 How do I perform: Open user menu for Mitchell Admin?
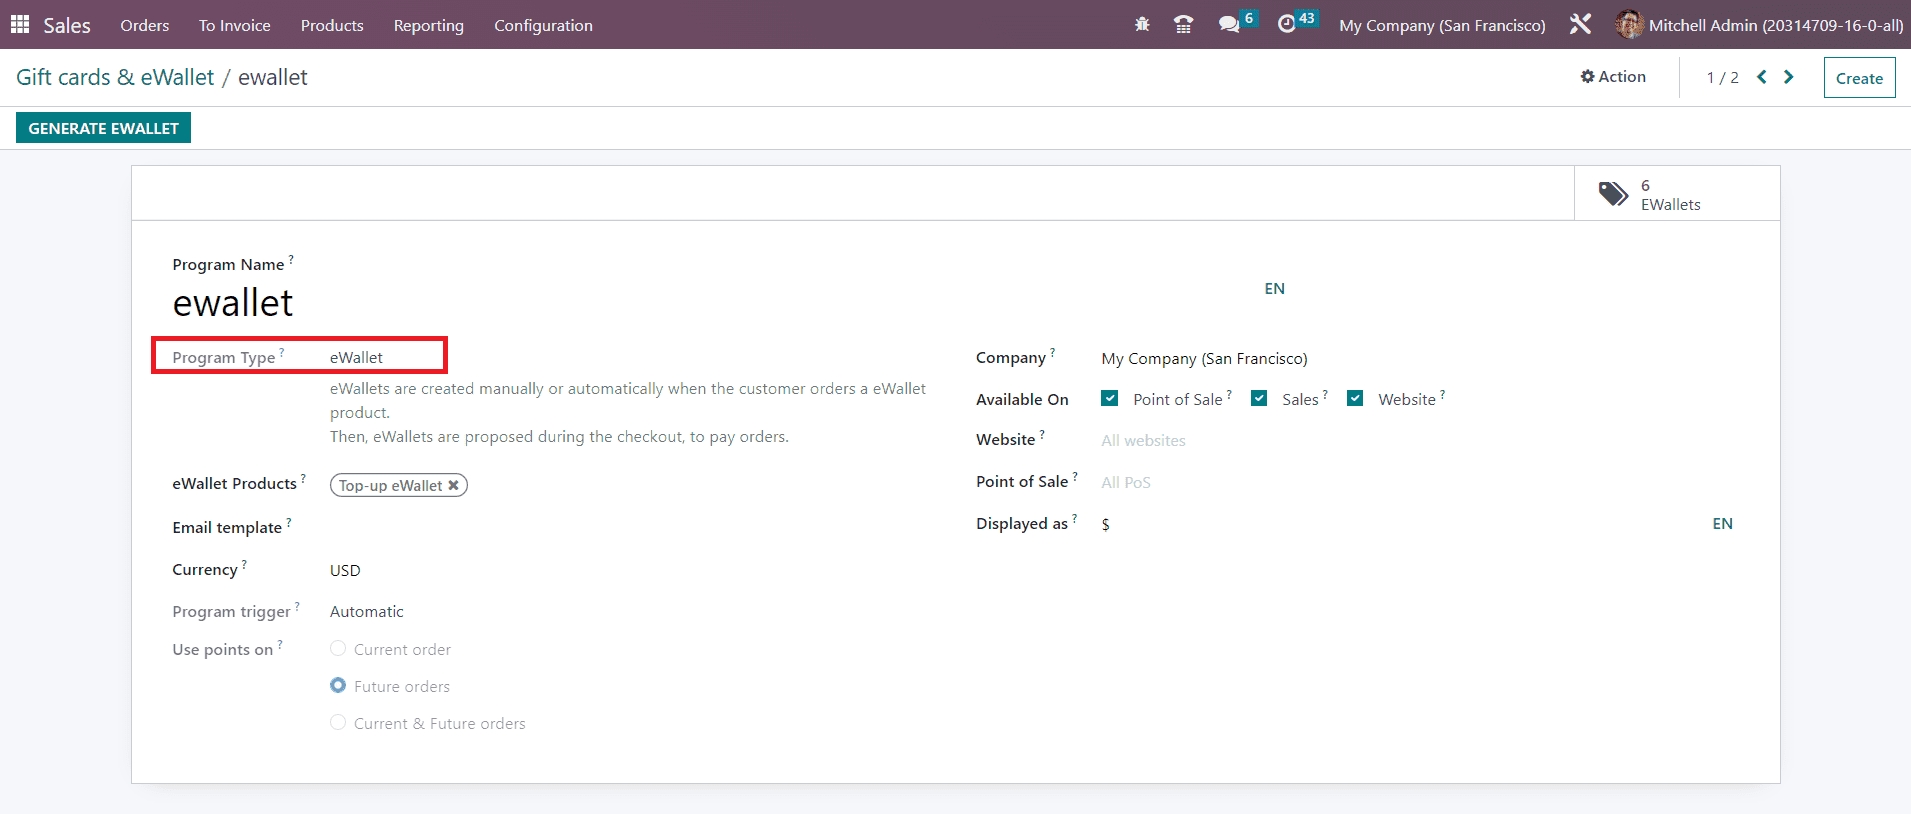click(1759, 25)
